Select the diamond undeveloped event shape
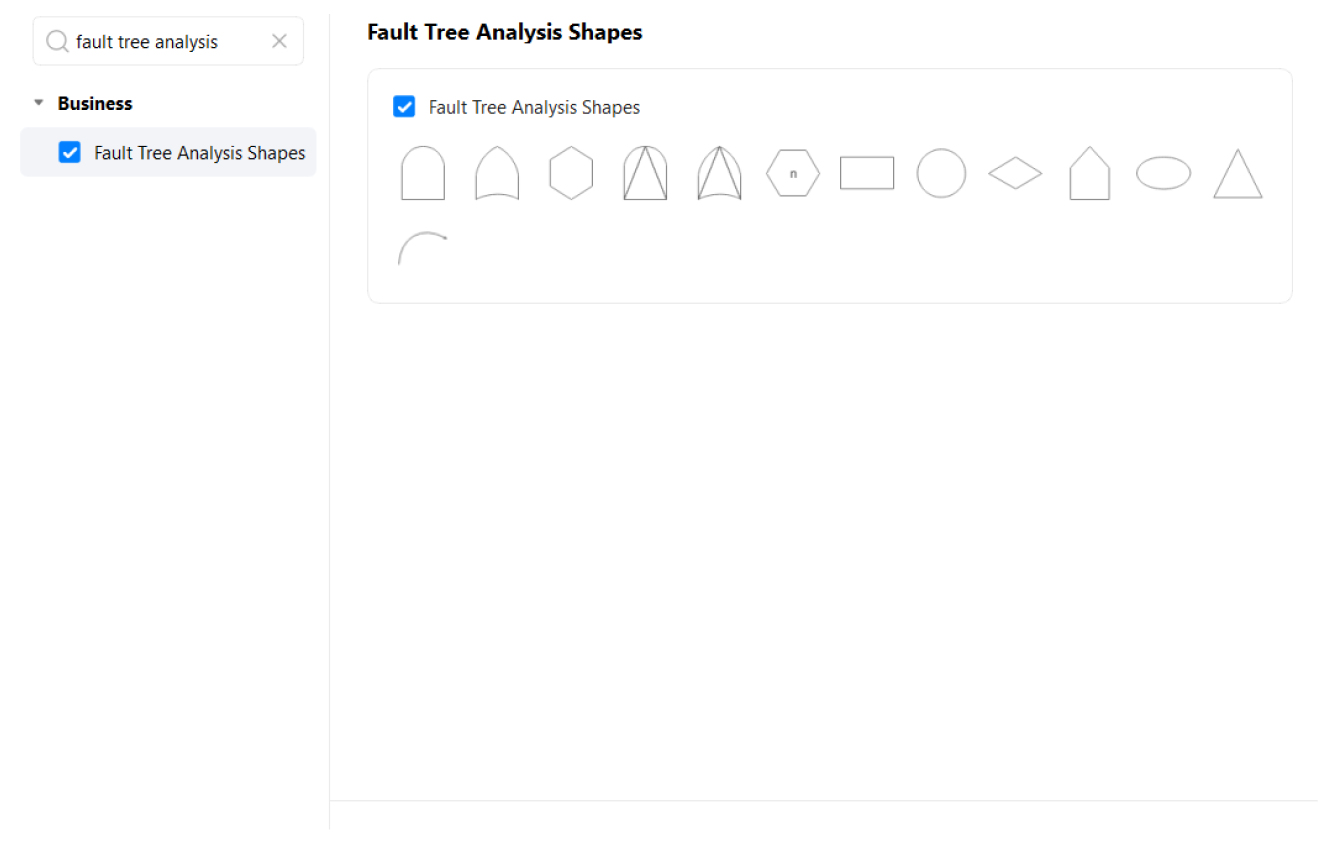Screen dimensions: 1332x844 click(1015, 173)
